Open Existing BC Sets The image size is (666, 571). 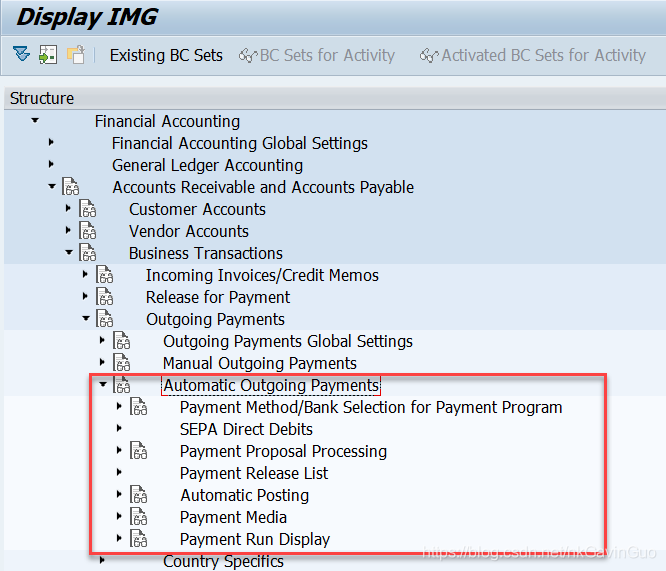point(166,55)
